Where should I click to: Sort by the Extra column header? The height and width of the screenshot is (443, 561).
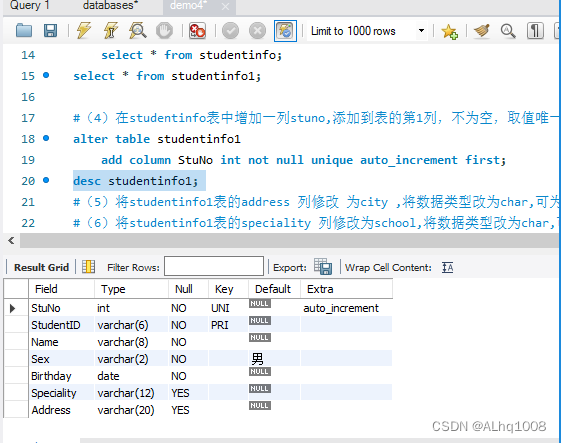(x=346, y=289)
